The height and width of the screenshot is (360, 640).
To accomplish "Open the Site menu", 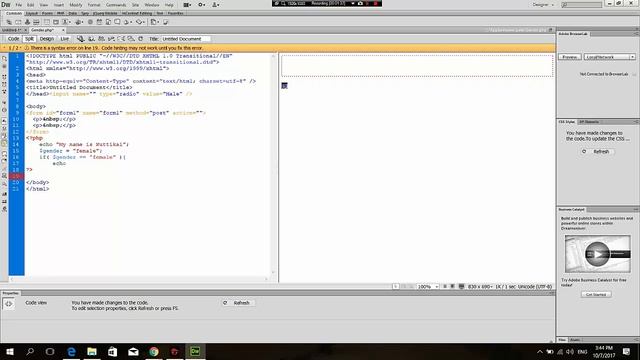I will (136, 5).
